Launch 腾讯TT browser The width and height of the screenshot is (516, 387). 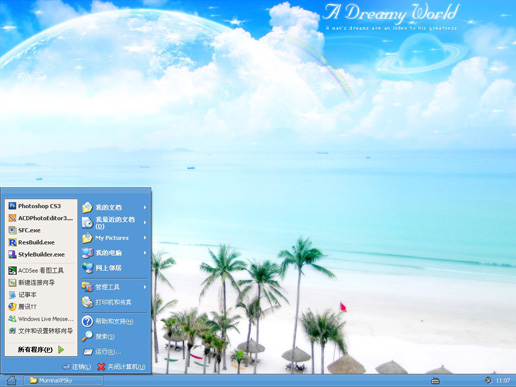click(41, 307)
